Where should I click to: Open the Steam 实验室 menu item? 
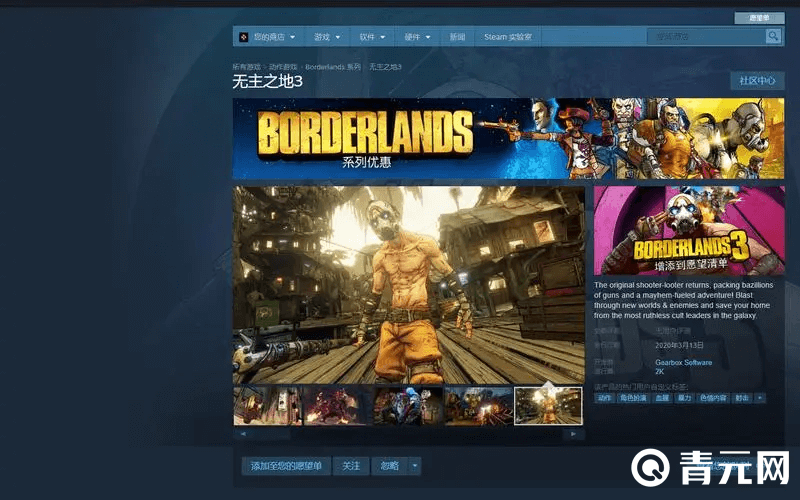pyautogui.click(x=508, y=37)
